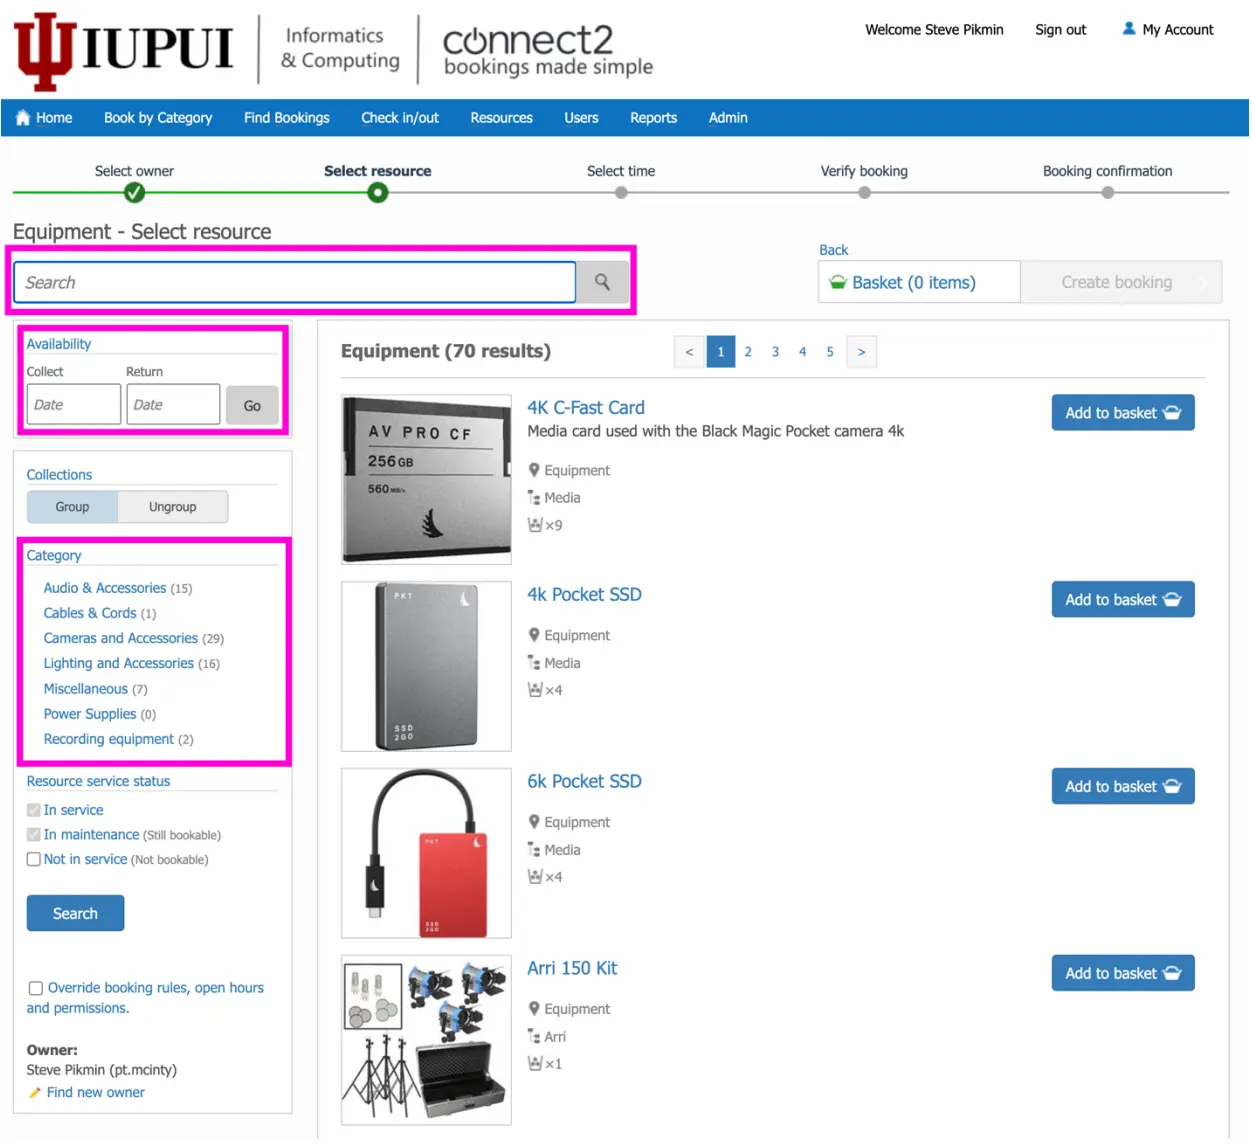1252x1144 pixels.
Task: Click the hierarchy icon beside Media under 4k Pocket SSD
Action: tap(534, 664)
